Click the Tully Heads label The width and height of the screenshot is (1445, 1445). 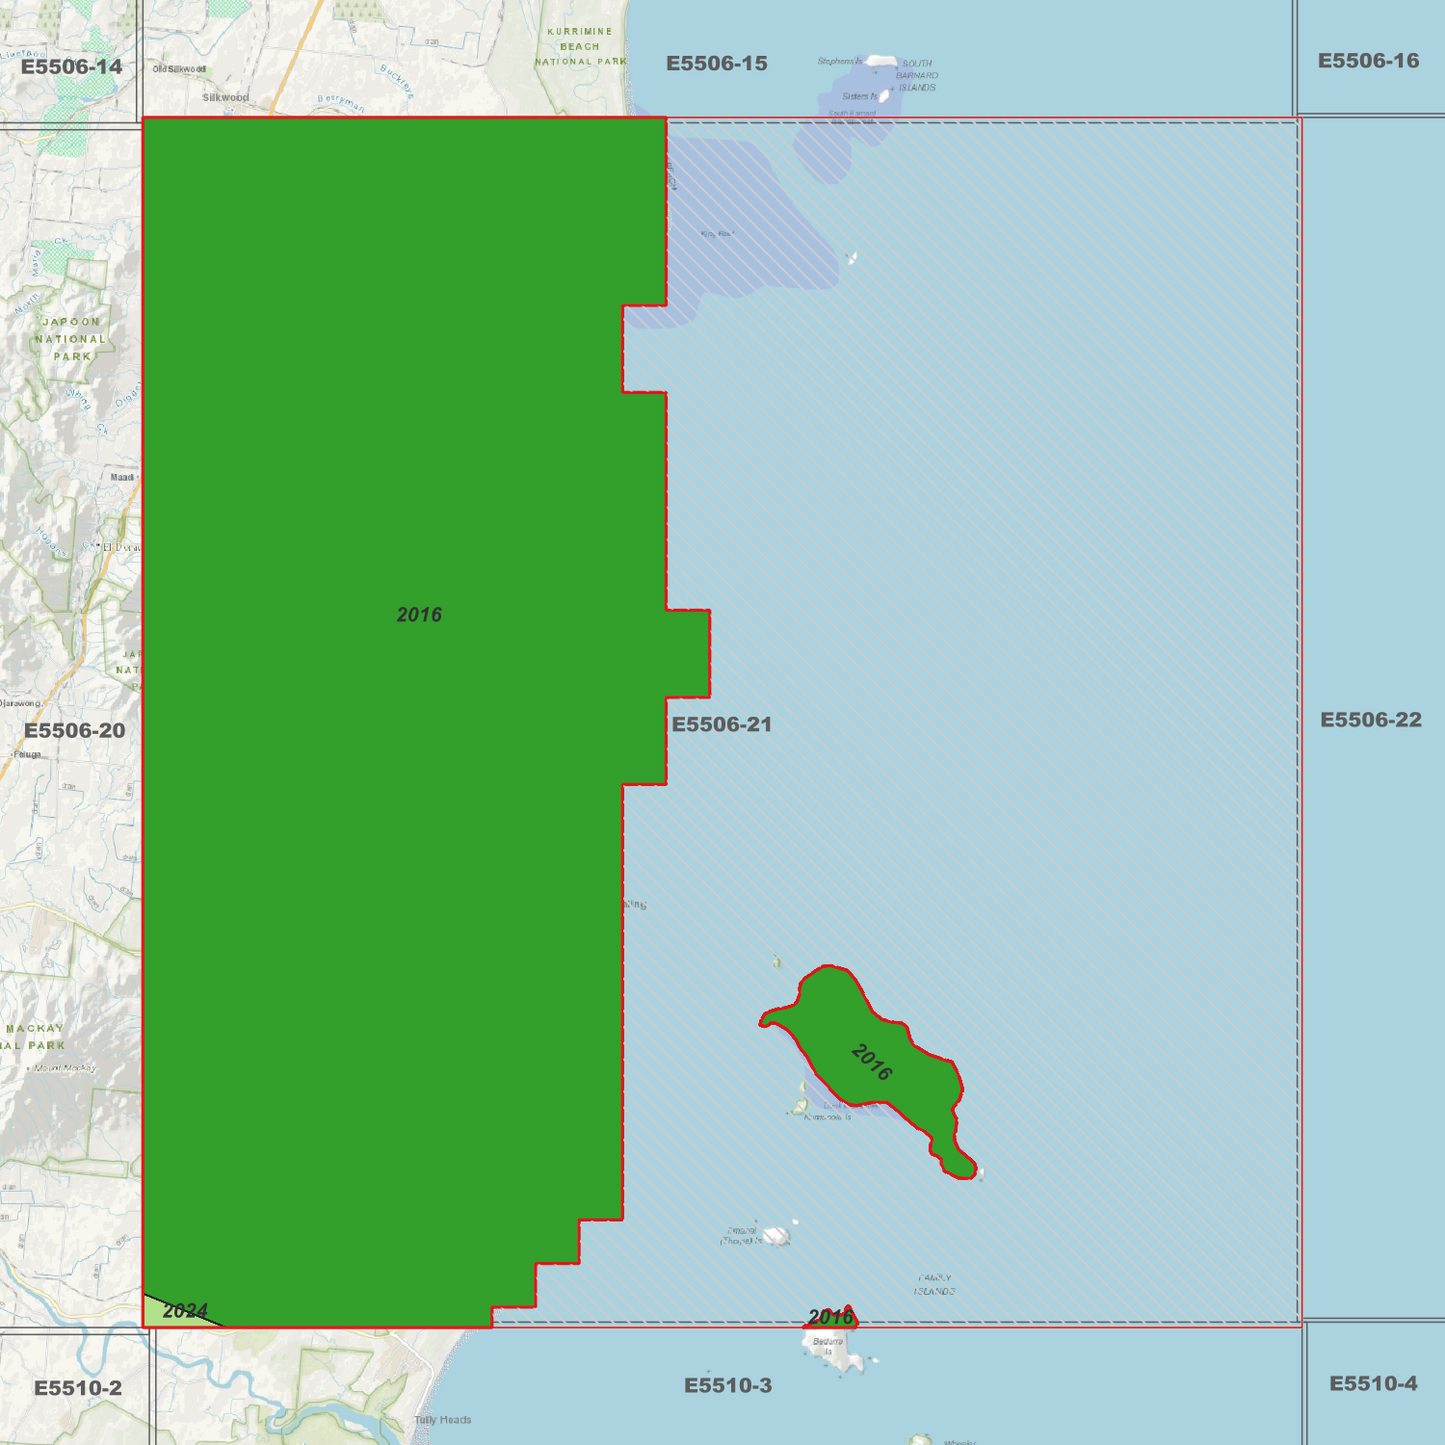[444, 1419]
